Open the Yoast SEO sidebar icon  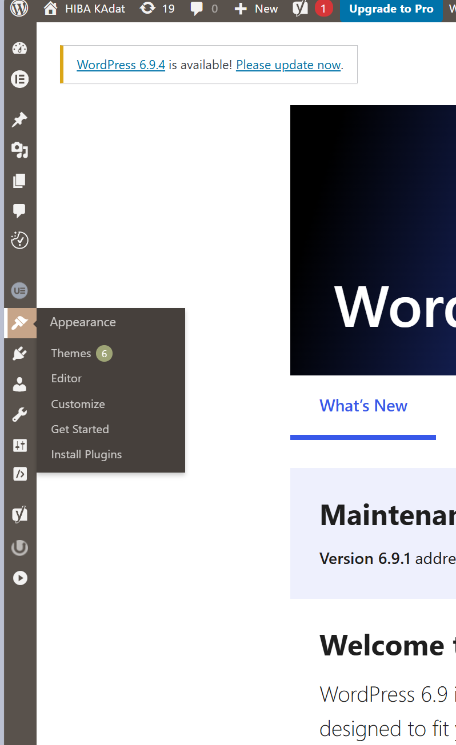coord(19,514)
